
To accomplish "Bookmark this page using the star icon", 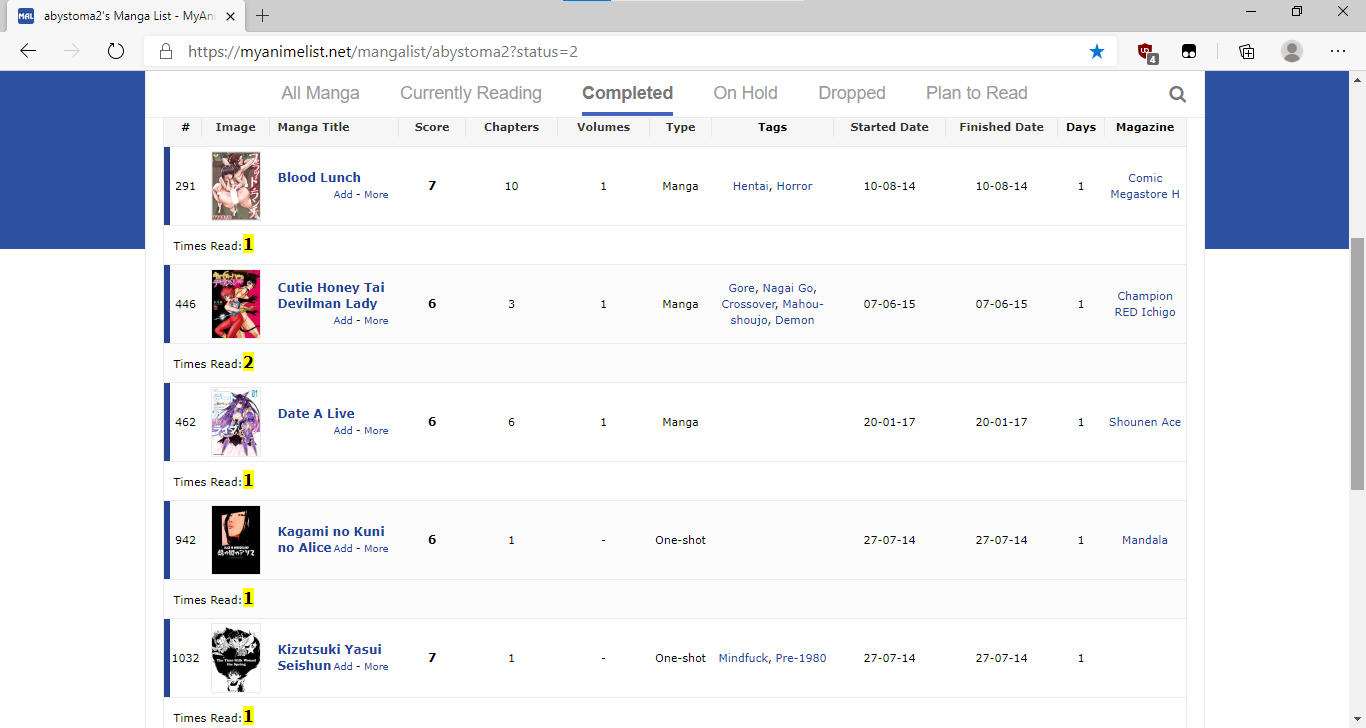I will coord(1097,50).
